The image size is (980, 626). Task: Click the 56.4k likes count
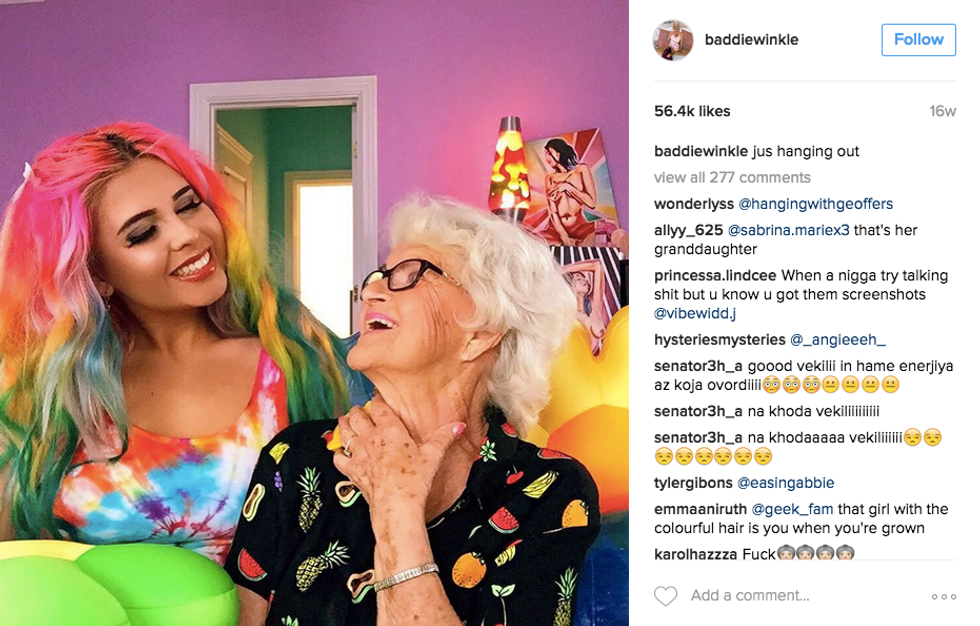click(x=692, y=111)
